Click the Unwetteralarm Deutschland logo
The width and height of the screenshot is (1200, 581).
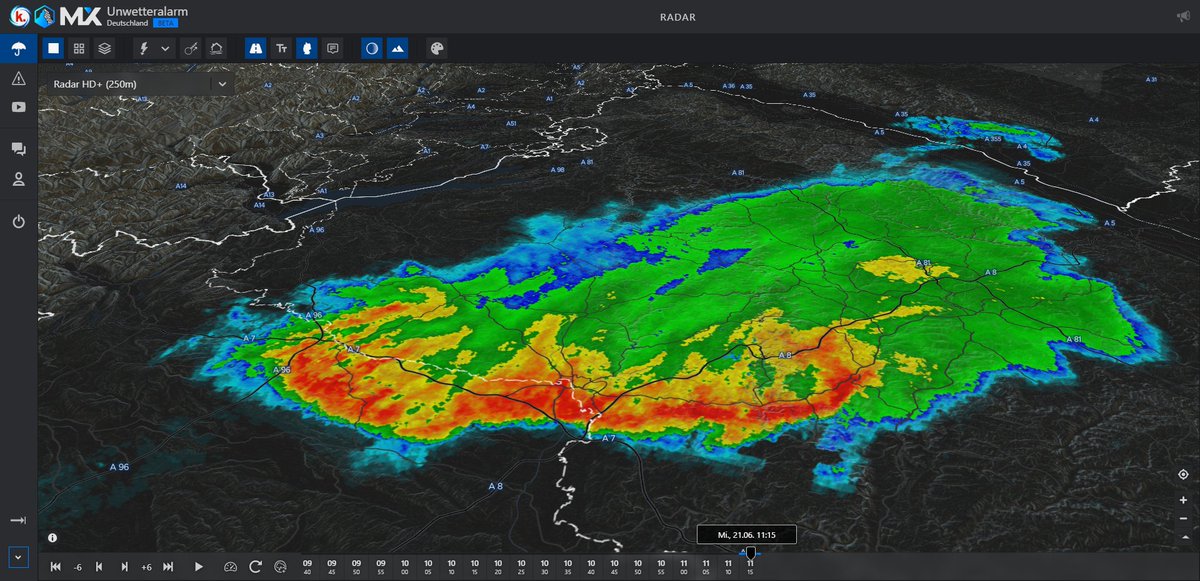pos(101,17)
